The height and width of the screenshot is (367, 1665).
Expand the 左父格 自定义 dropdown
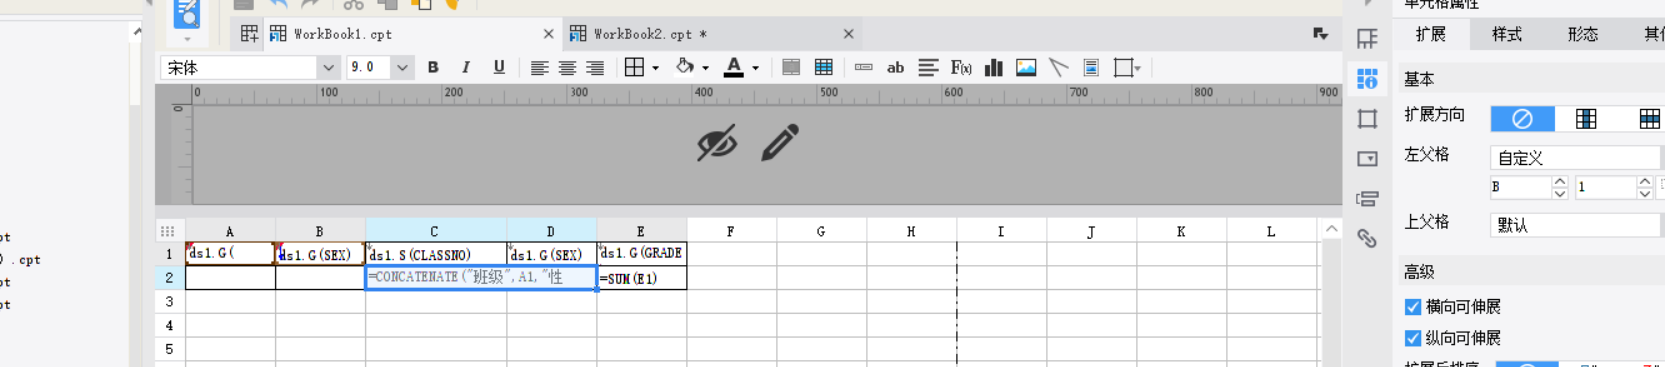tap(1576, 158)
